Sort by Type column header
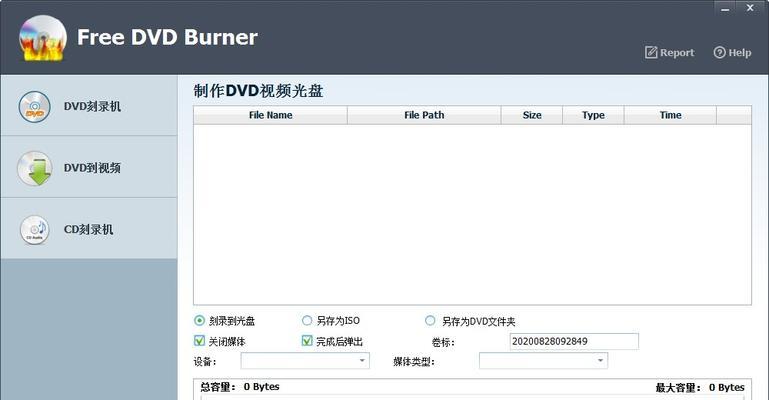769x400 pixels. click(593, 115)
